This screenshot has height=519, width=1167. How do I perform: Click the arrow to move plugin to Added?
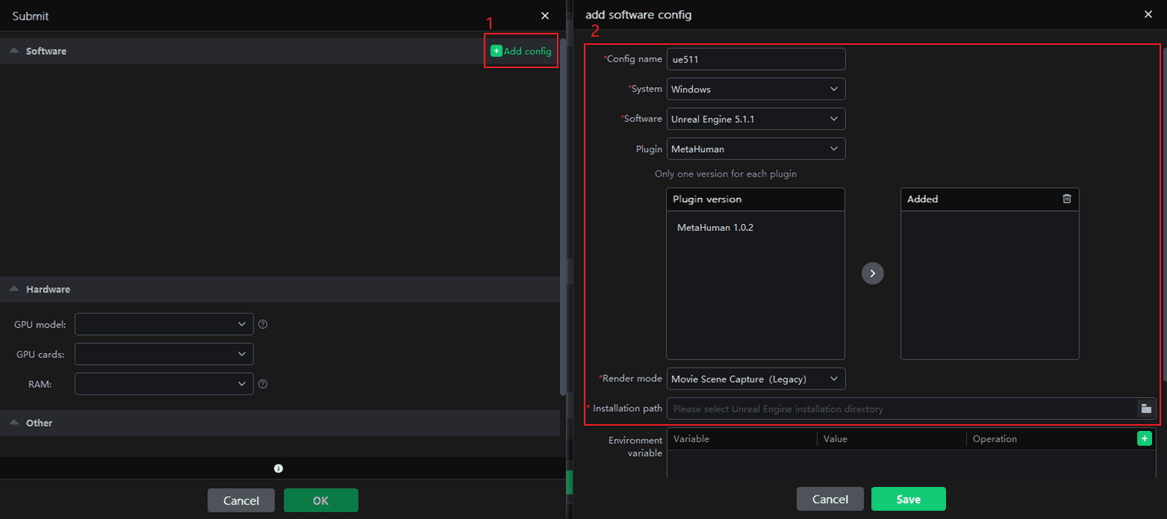click(x=872, y=273)
